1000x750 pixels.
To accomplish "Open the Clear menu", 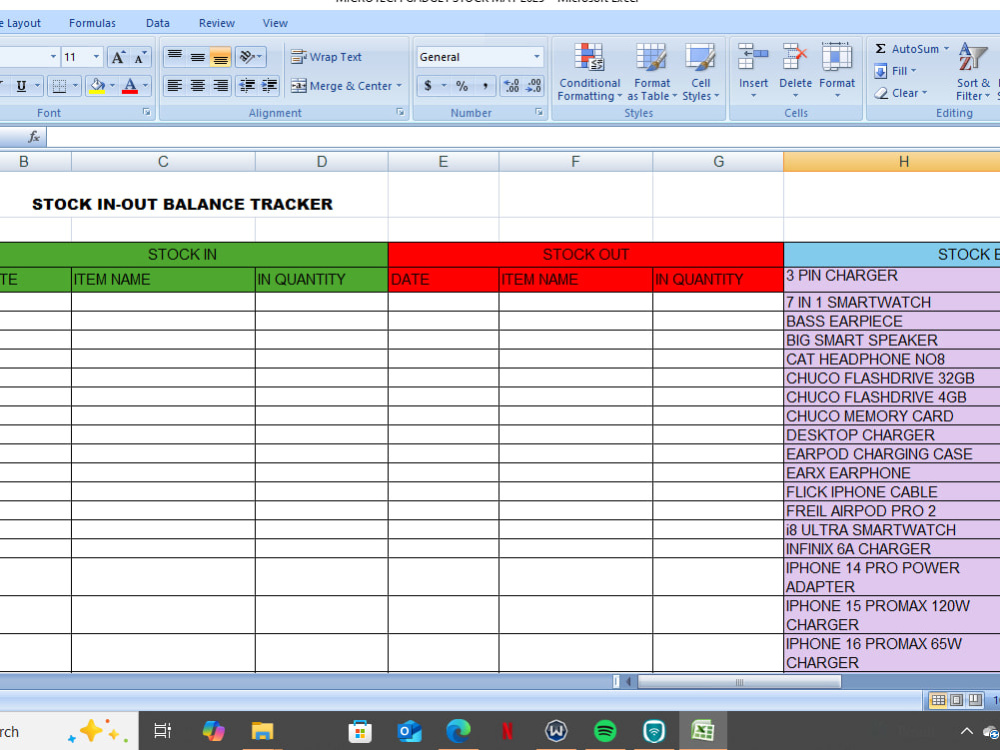I will (x=900, y=93).
